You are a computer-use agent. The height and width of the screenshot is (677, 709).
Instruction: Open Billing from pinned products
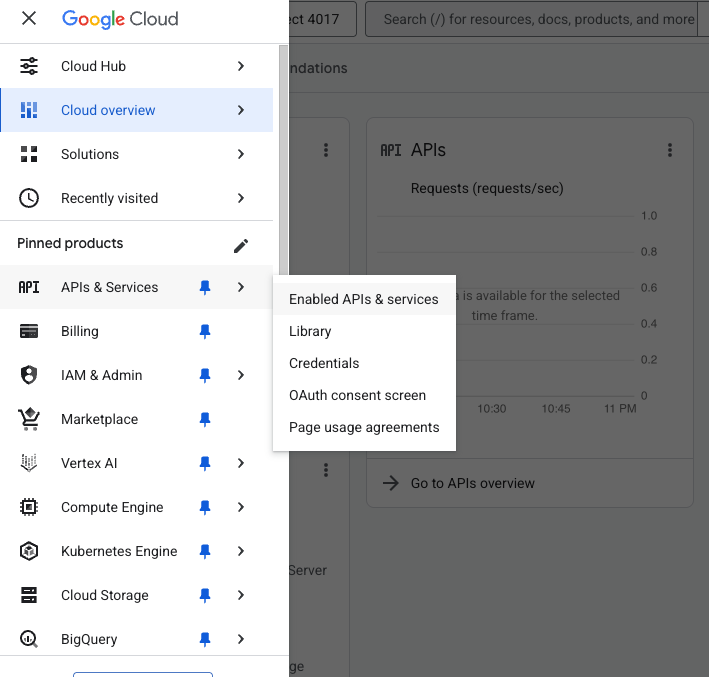(x=137, y=331)
